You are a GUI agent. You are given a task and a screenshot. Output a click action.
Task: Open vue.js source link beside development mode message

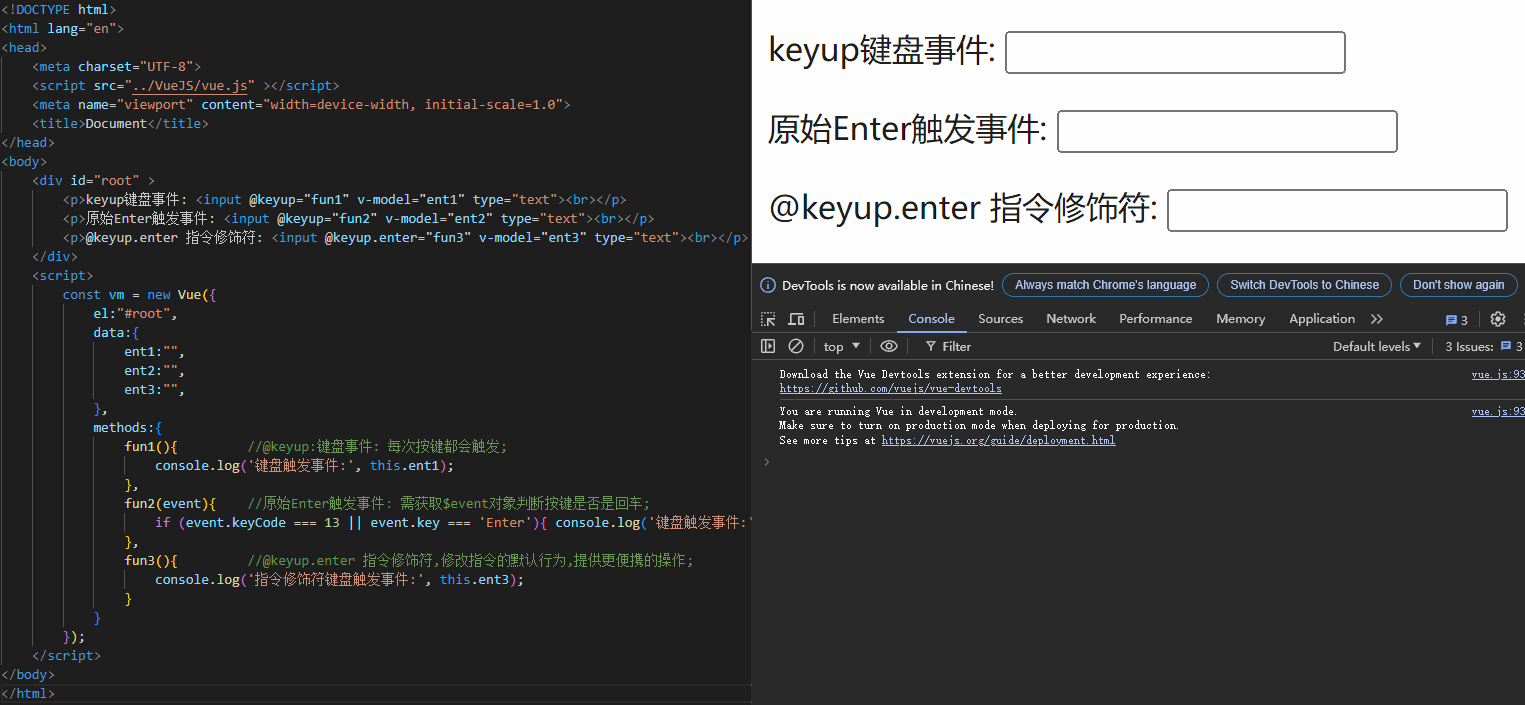1498,411
